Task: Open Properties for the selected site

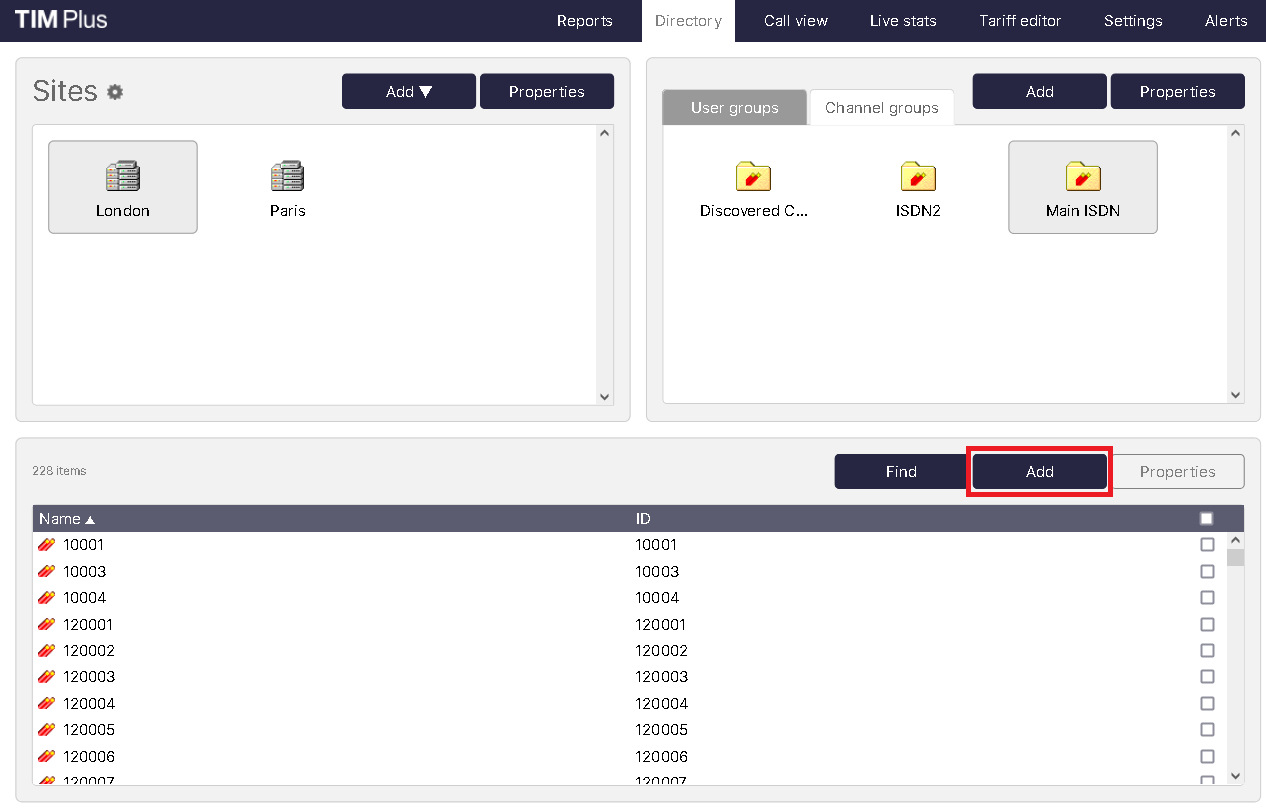Action: coord(546,91)
